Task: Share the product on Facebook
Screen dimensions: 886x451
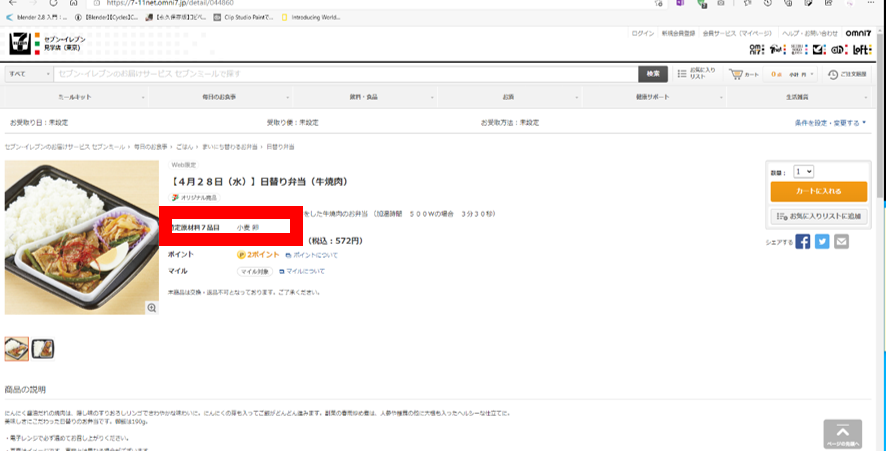Action: [x=802, y=241]
